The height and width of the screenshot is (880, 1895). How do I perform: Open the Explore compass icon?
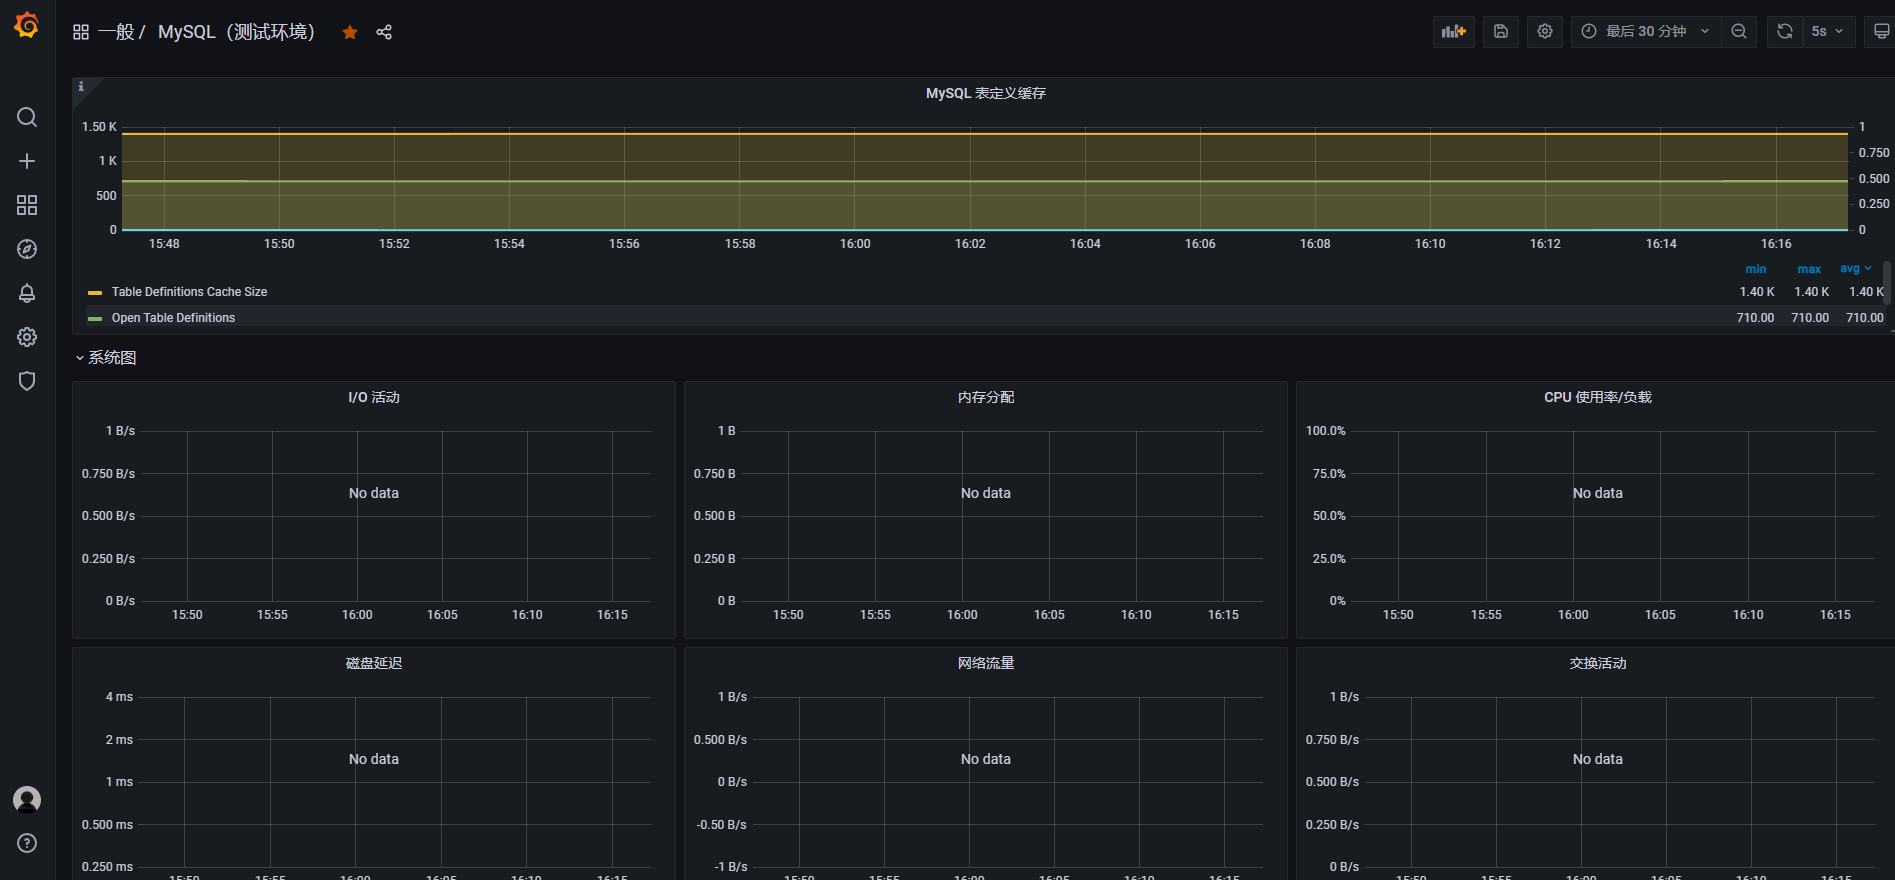pos(27,249)
